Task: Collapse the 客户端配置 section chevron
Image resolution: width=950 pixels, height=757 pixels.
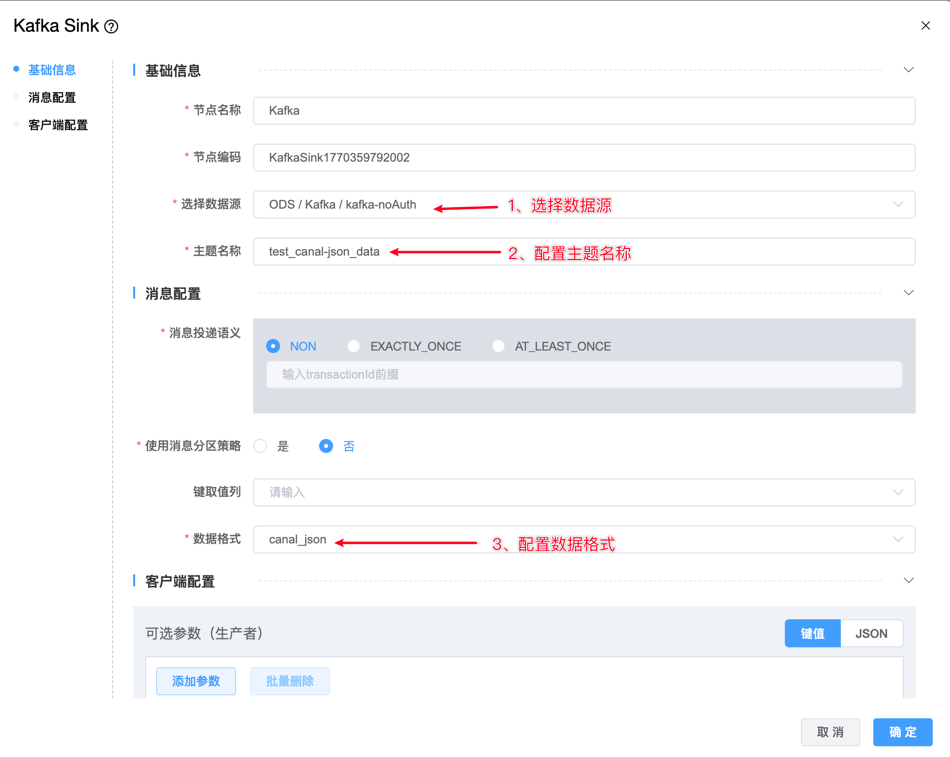Action: point(908,581)
